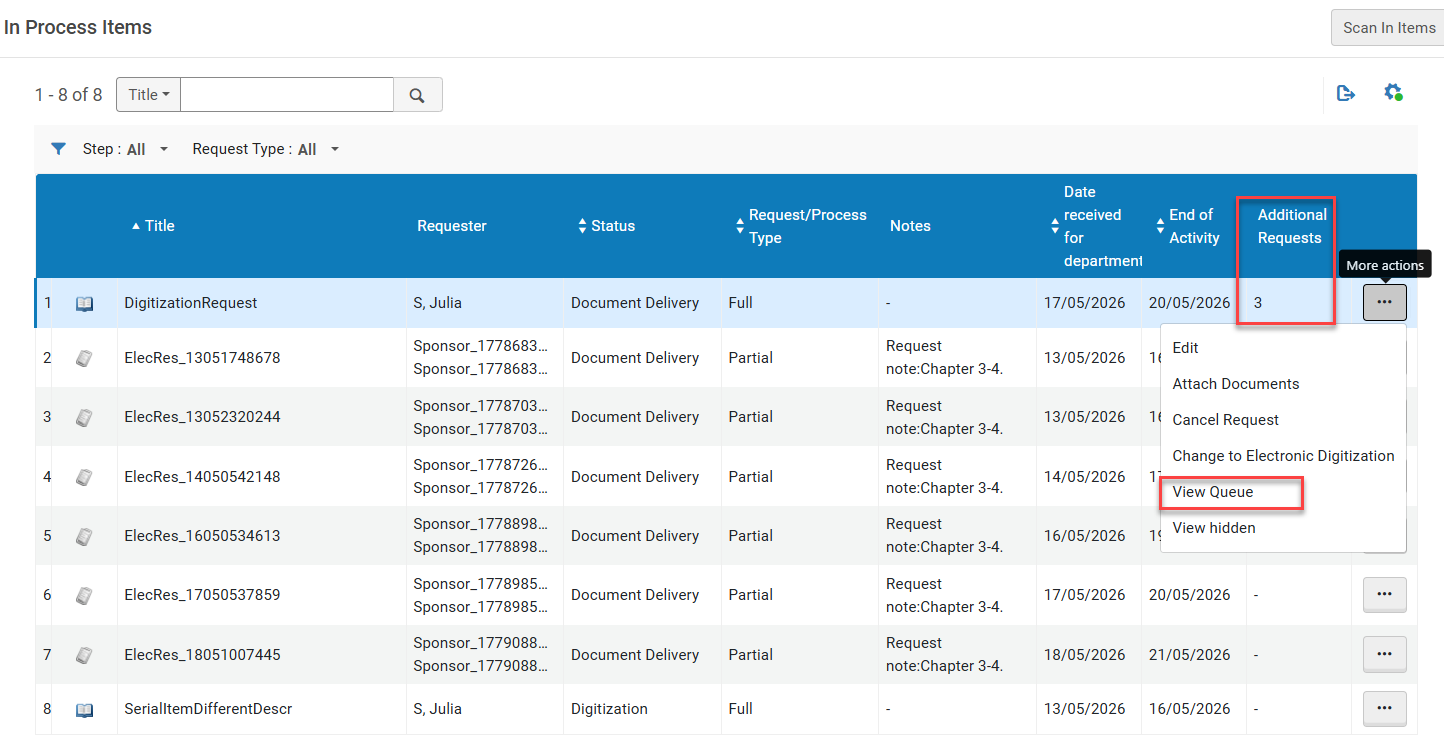Click requester S, Julia in DigitizationRequest row

438,303
